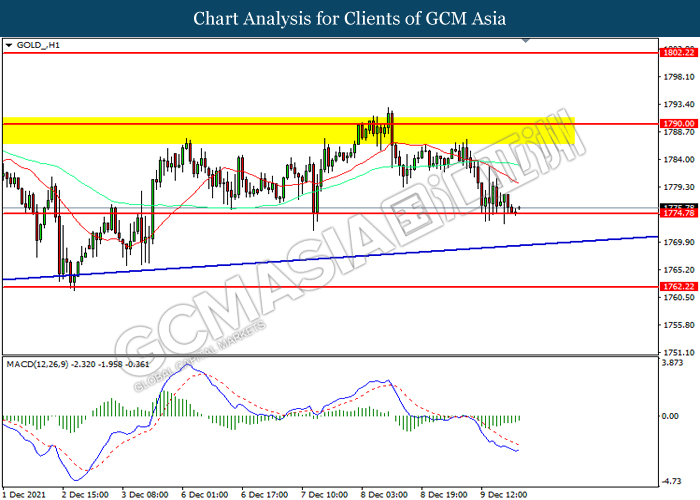Select the GOLD_,H1 chart title text
Image resolution: width=700 pixels, height=500 pixels.
tap(38, 45)
